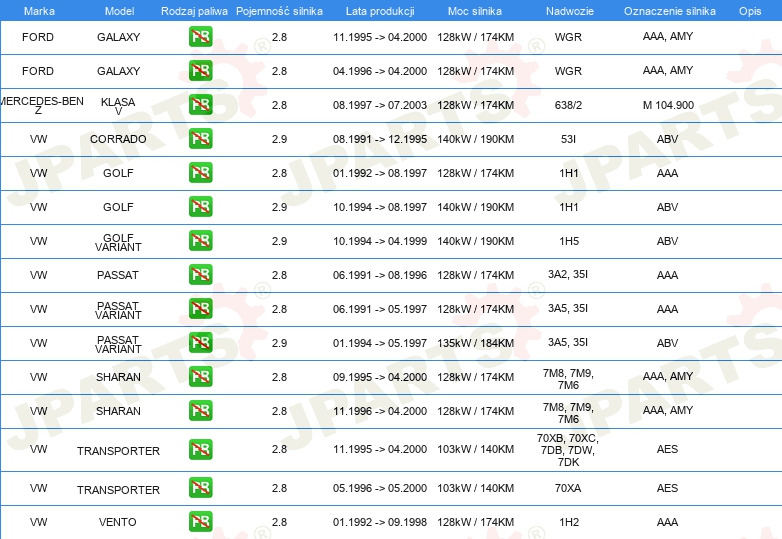Image resolution: width=782 pixels, height=539 pixels.
Task: Click fuel icon in Sharan 11.1996 row
Action: coord(200,411)
